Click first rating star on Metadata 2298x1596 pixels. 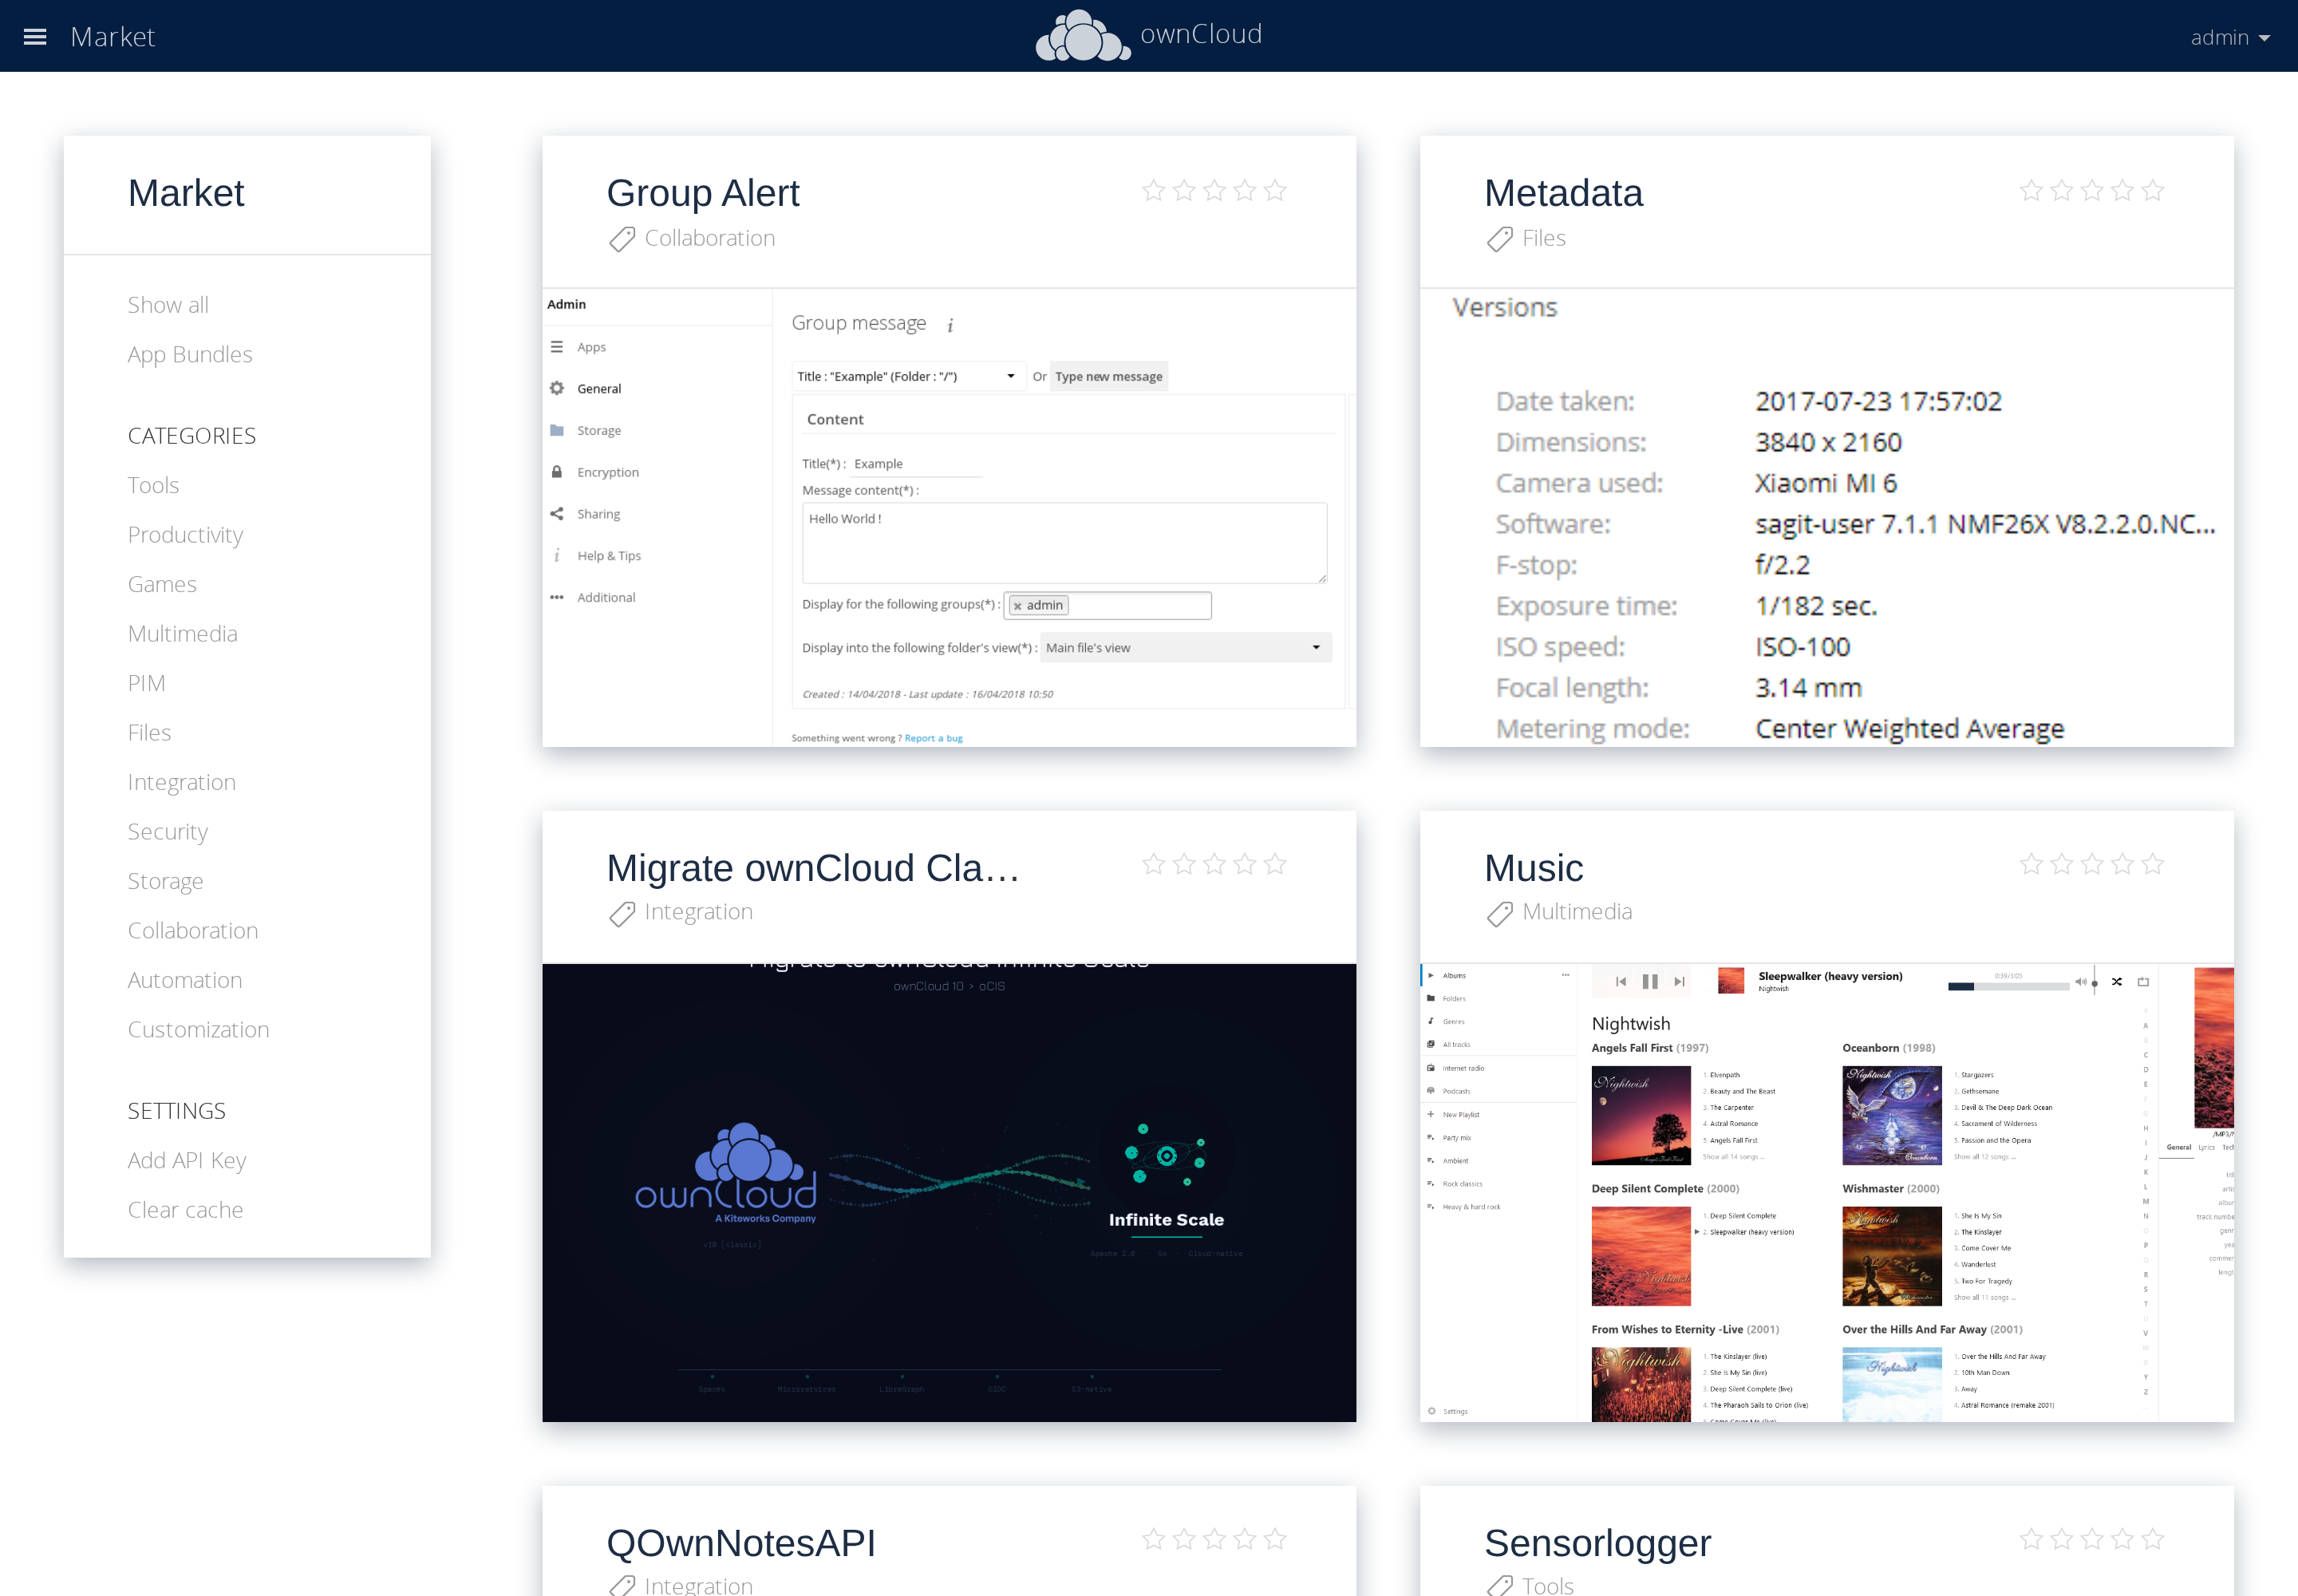2031,190
